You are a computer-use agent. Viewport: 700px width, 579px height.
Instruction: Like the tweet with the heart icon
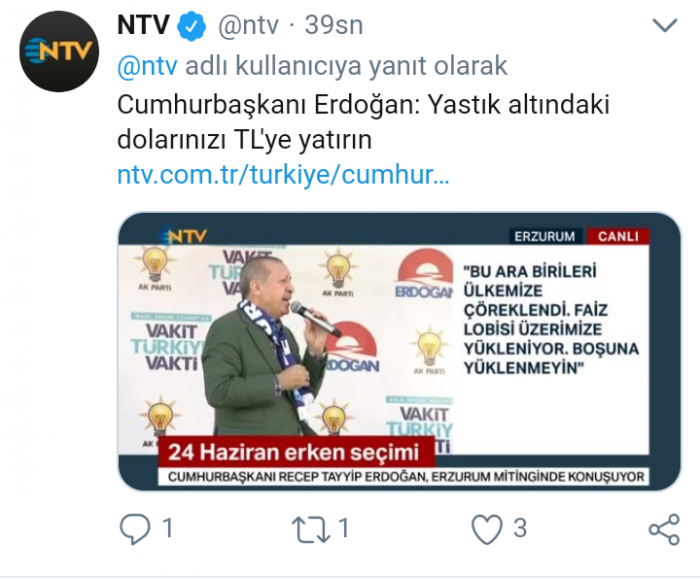(x=487, y=529)
